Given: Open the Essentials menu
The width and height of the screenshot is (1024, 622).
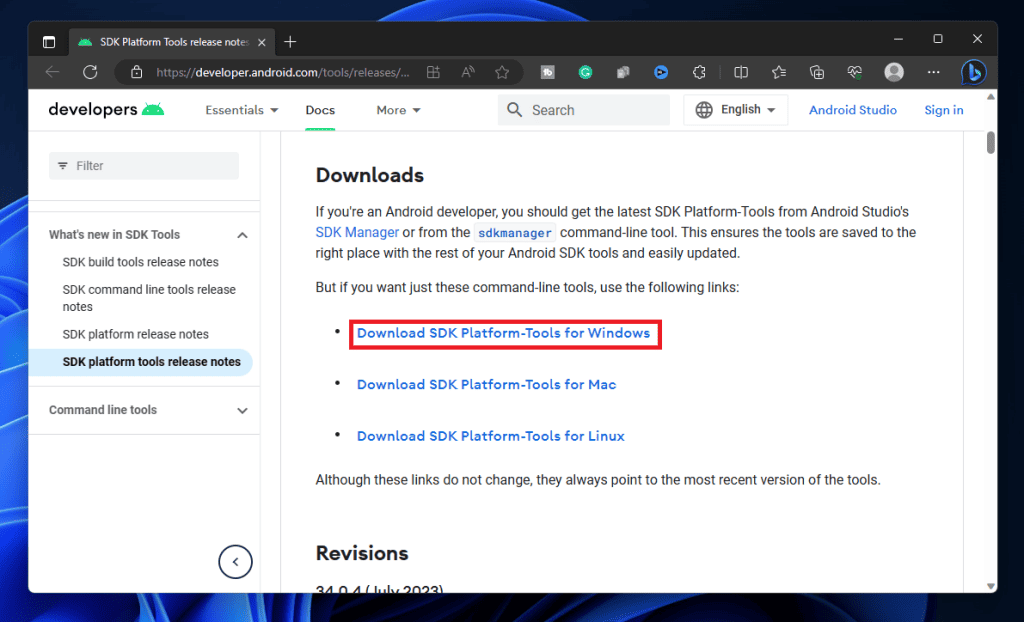Looking at the screenshot, I should point(240,109).
